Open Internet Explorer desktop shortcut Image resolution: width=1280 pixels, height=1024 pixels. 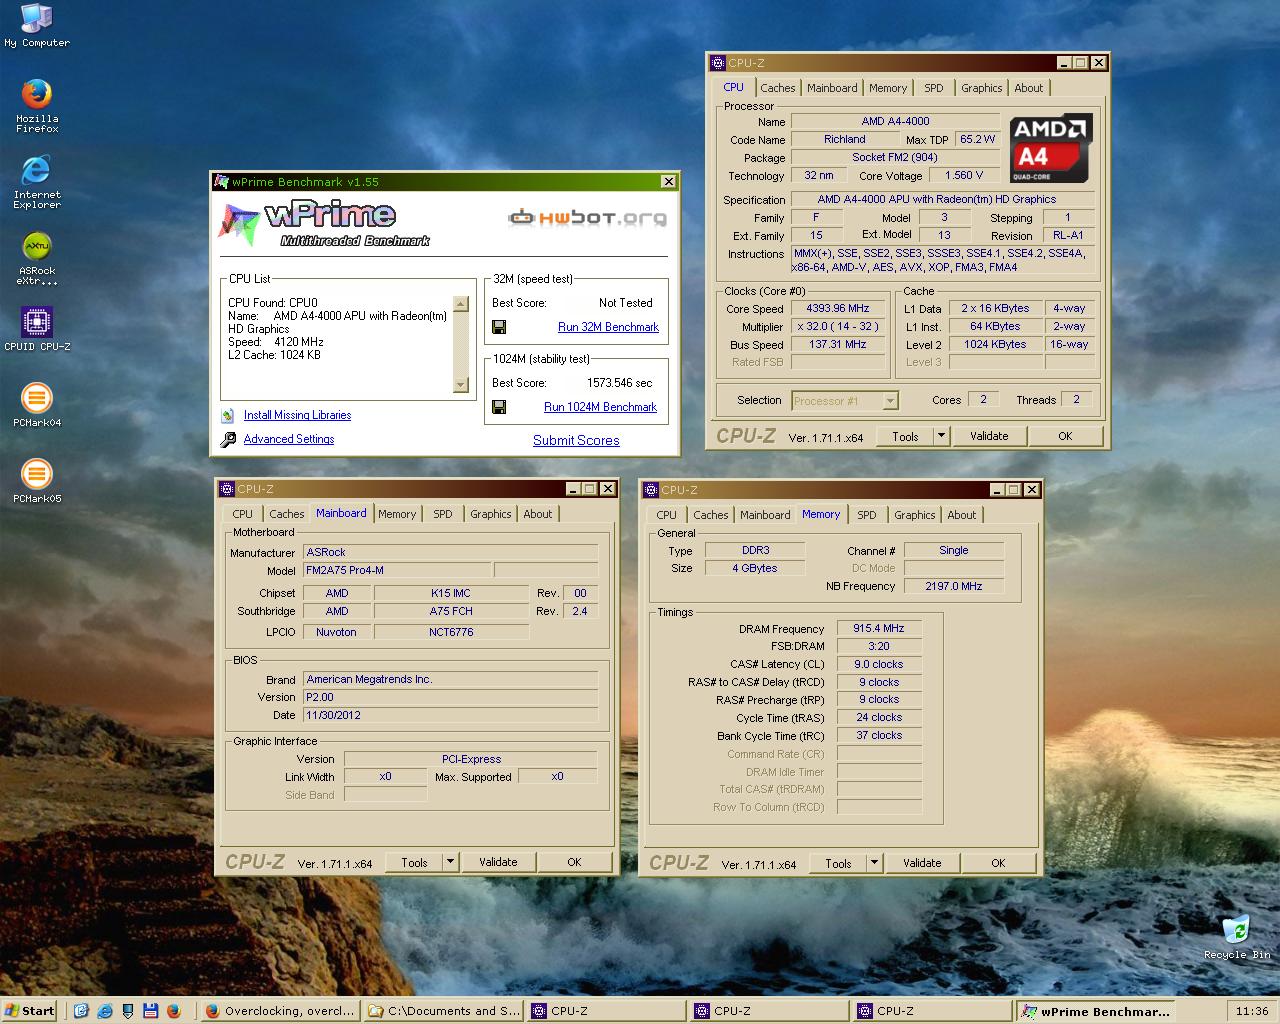37,181
